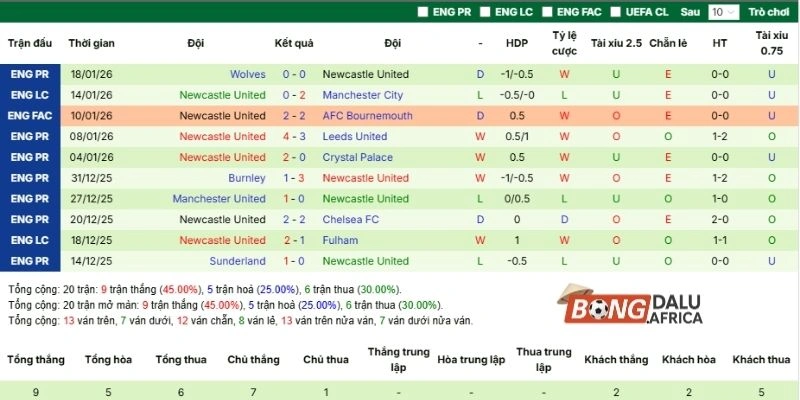Click the Kết quả column header
The image size is (800, 400).
point(294,44)
